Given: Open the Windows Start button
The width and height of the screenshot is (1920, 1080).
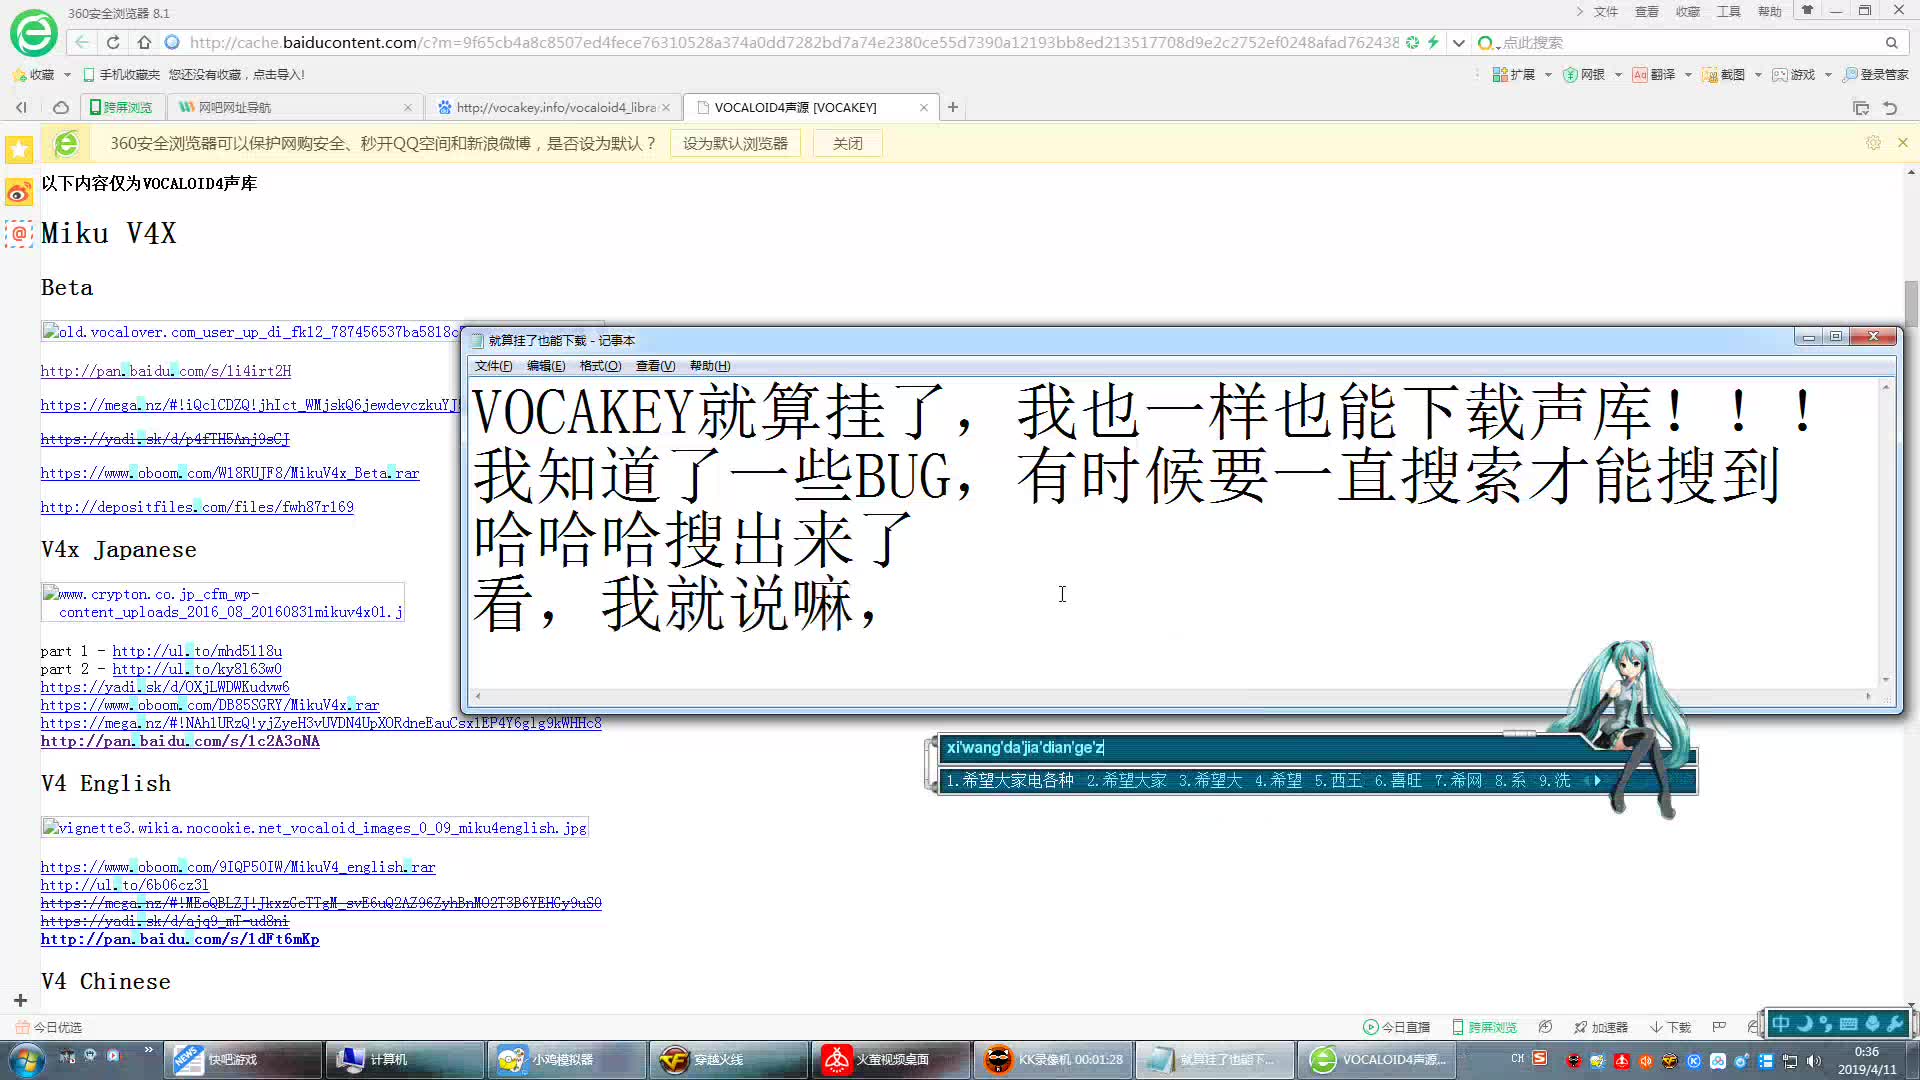Looking at the screenshot, I should [x=27, y=1060].
